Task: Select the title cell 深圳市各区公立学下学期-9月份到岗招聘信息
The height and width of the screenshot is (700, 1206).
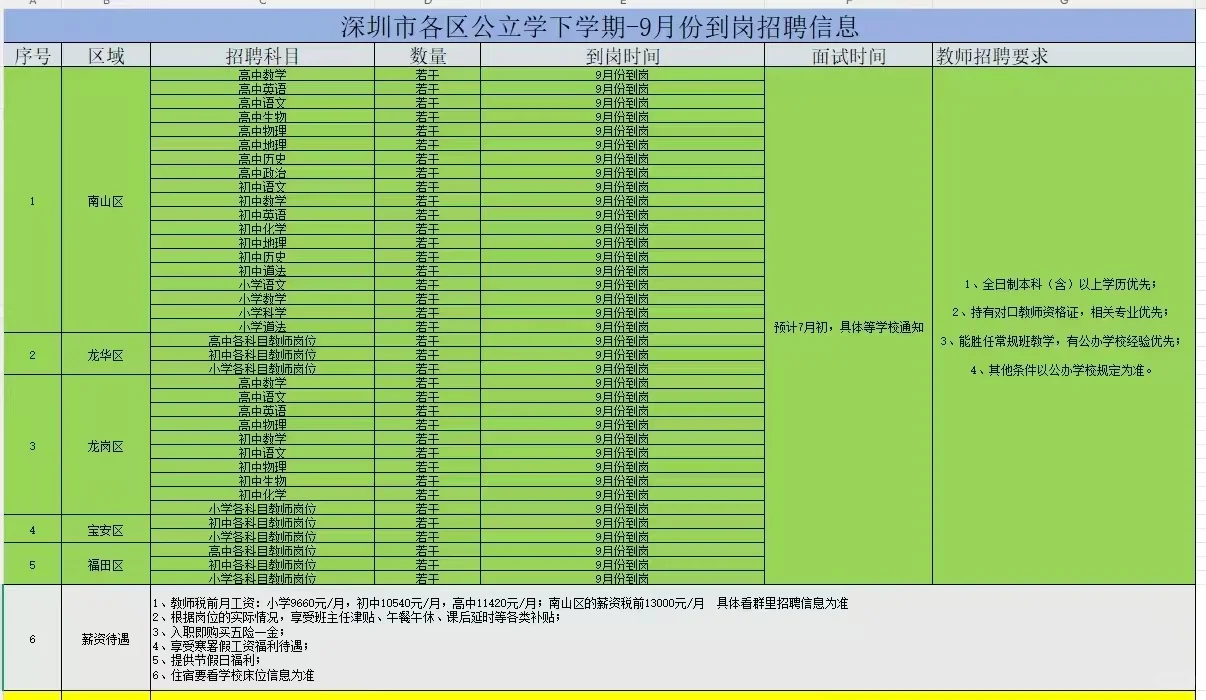Action: coord(600,26)
